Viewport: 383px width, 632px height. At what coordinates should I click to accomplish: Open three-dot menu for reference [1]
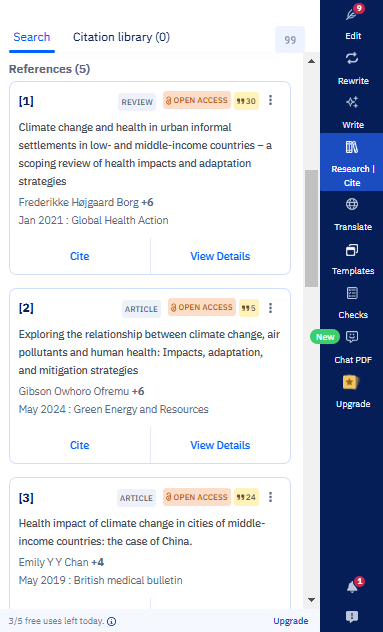tap(271, 100)
